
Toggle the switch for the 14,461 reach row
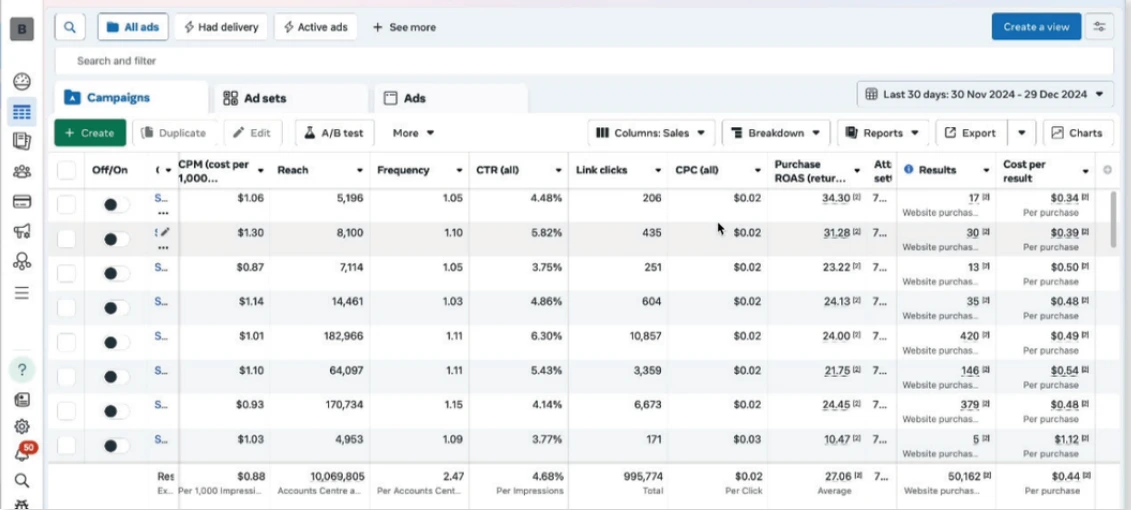pos(116,308)
